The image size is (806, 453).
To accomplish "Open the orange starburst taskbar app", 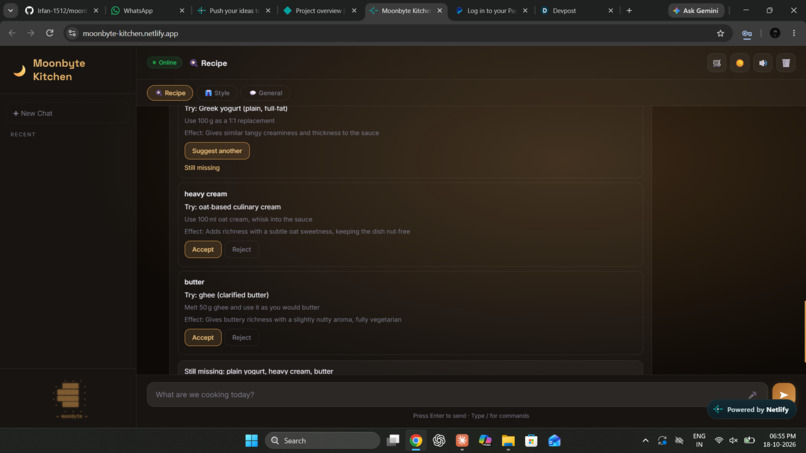I will (x=462, y=441).
